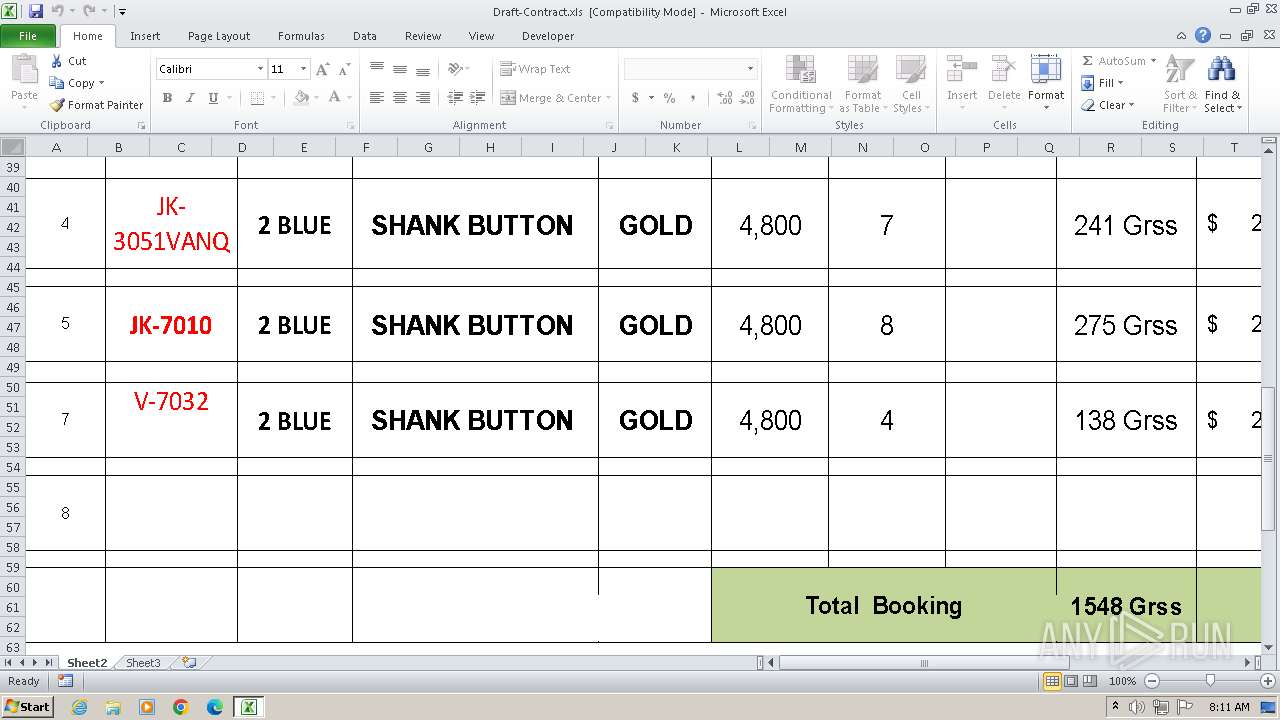
Task: Open Sort & Filter menu
Action: point(1180,84)
